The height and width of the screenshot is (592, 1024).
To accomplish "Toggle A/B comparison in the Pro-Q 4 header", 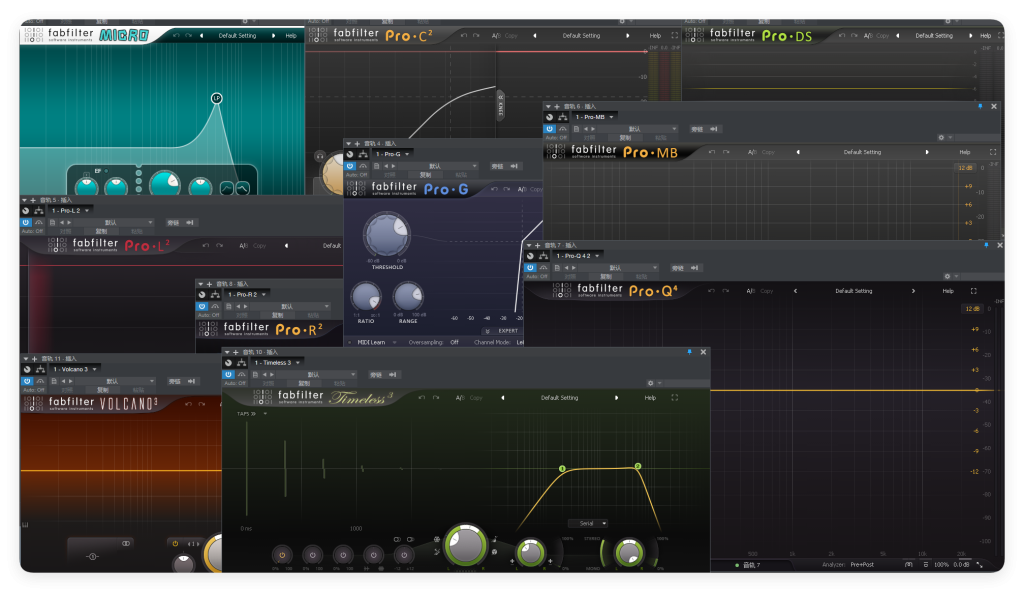I will tap(750, 291).
